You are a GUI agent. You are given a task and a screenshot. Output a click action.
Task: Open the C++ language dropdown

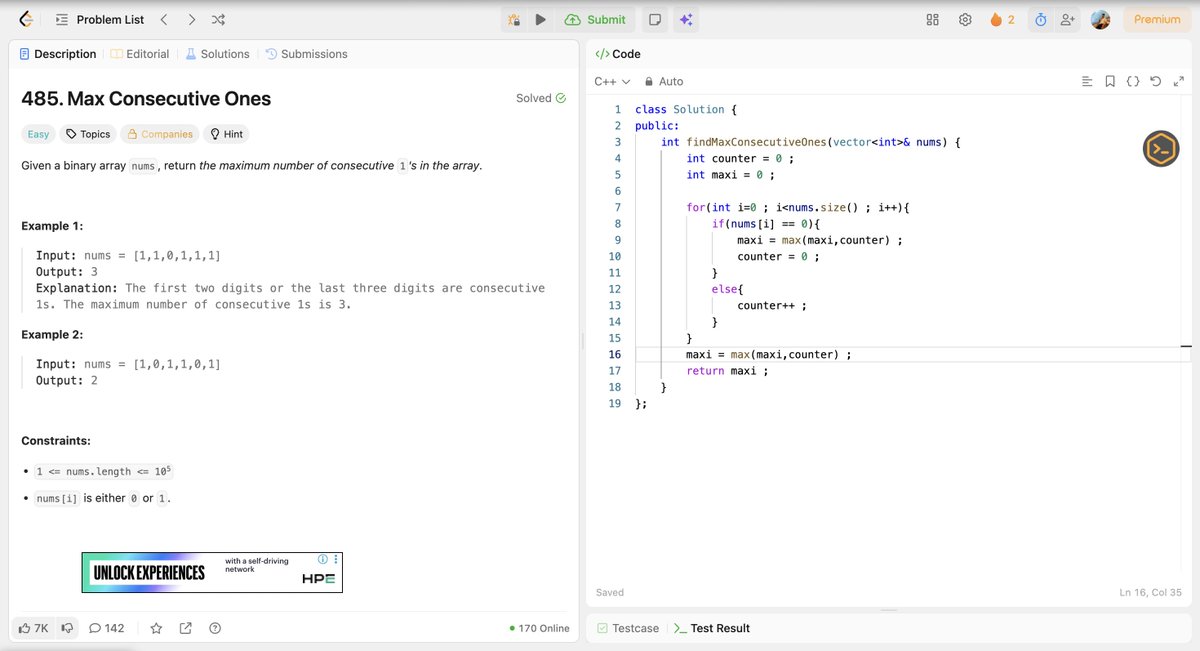coord(612,81)
